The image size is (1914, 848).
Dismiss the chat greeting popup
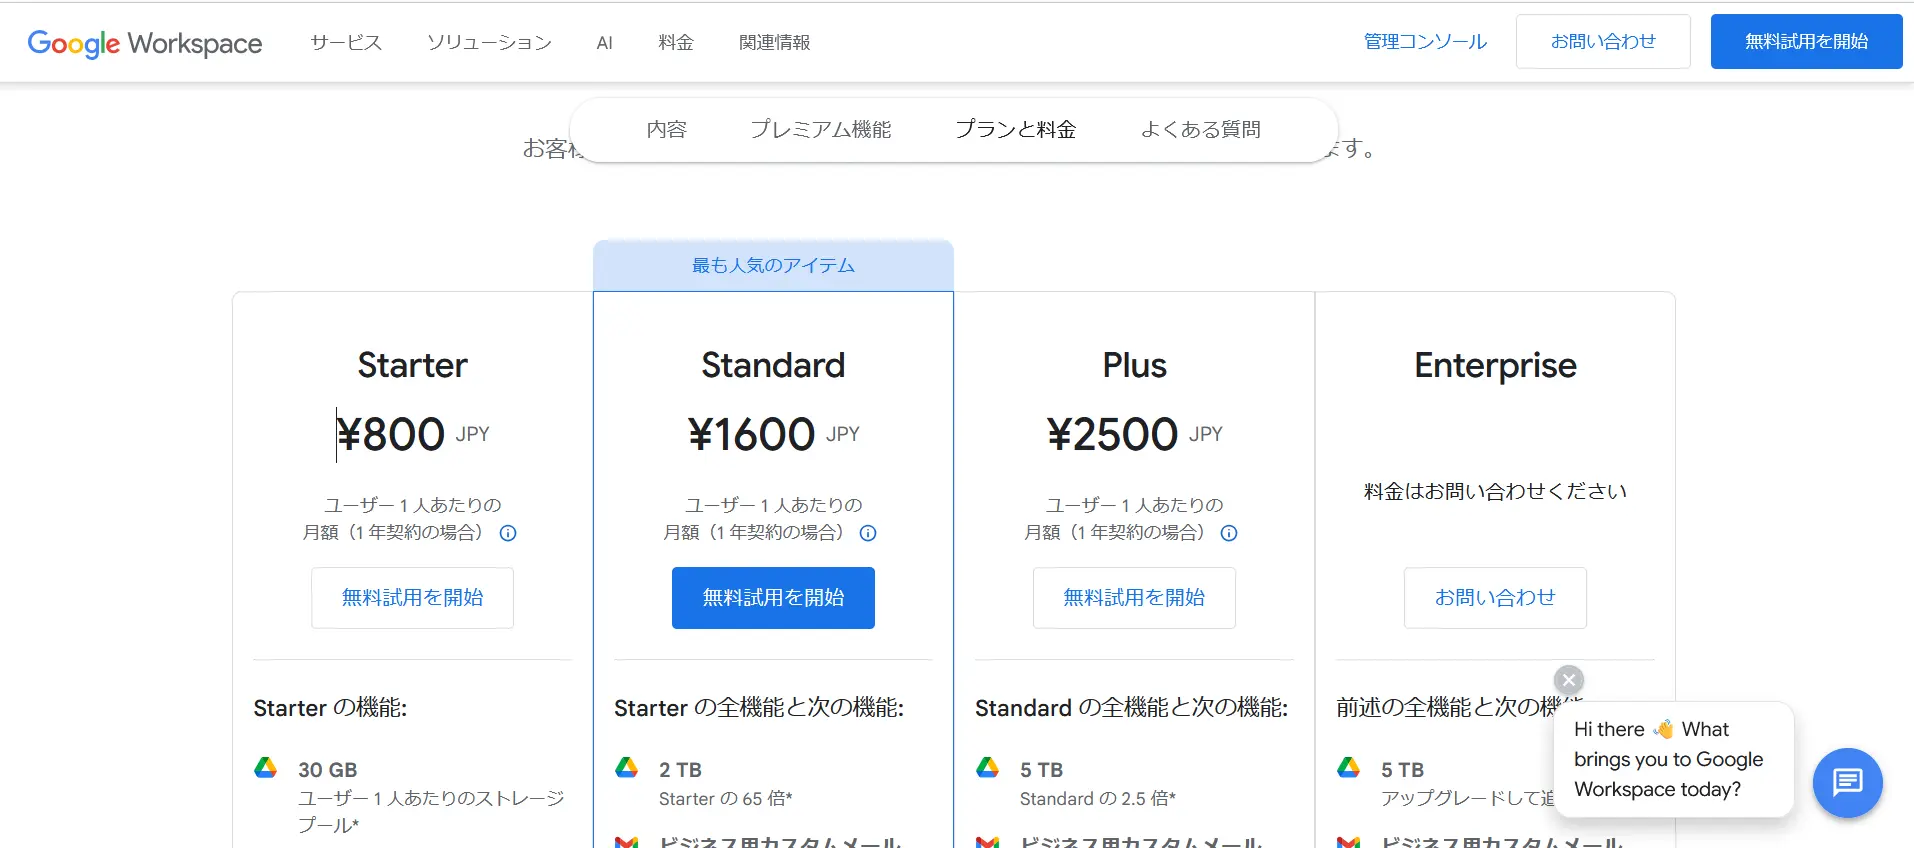click(x=1569, y=680)
